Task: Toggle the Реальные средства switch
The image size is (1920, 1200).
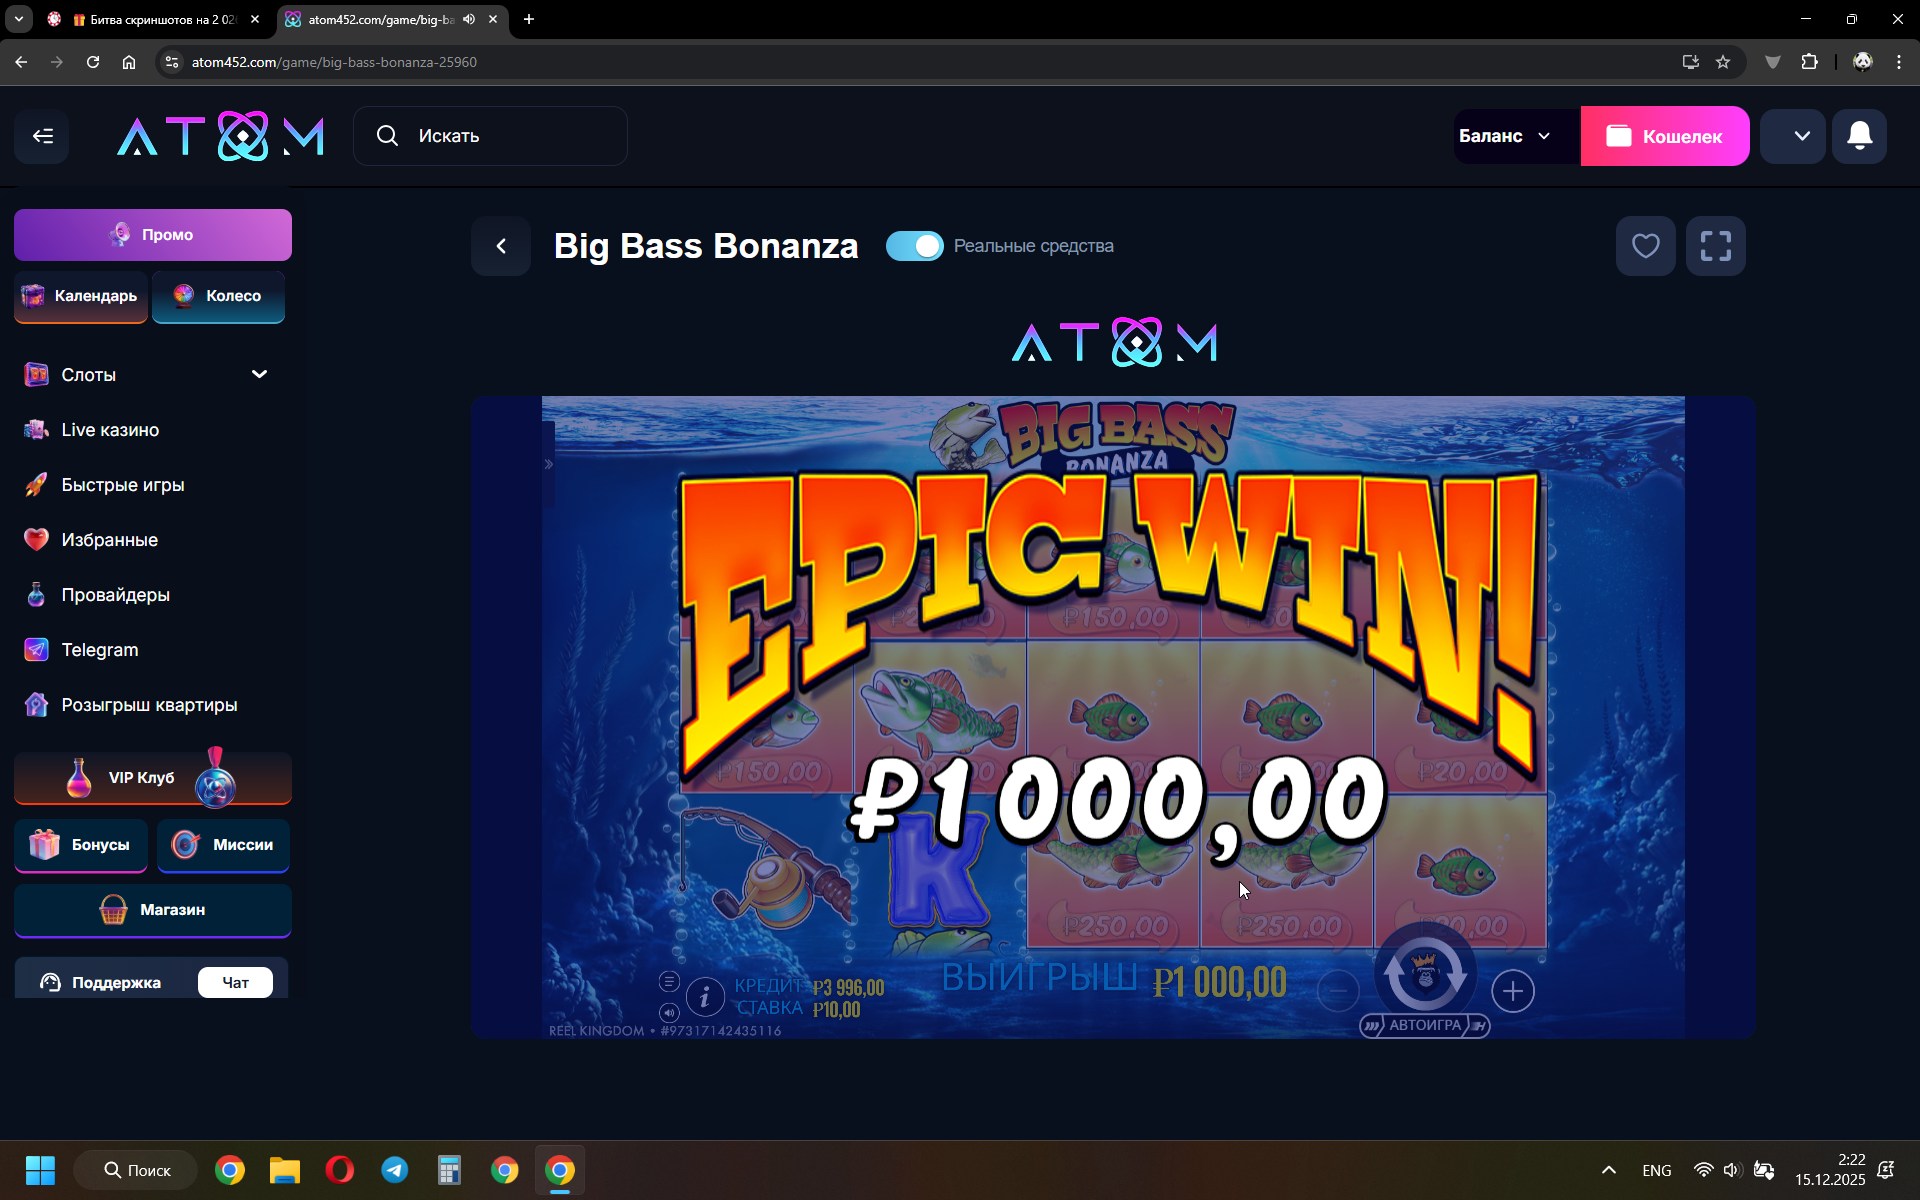Action: (914, 246)
